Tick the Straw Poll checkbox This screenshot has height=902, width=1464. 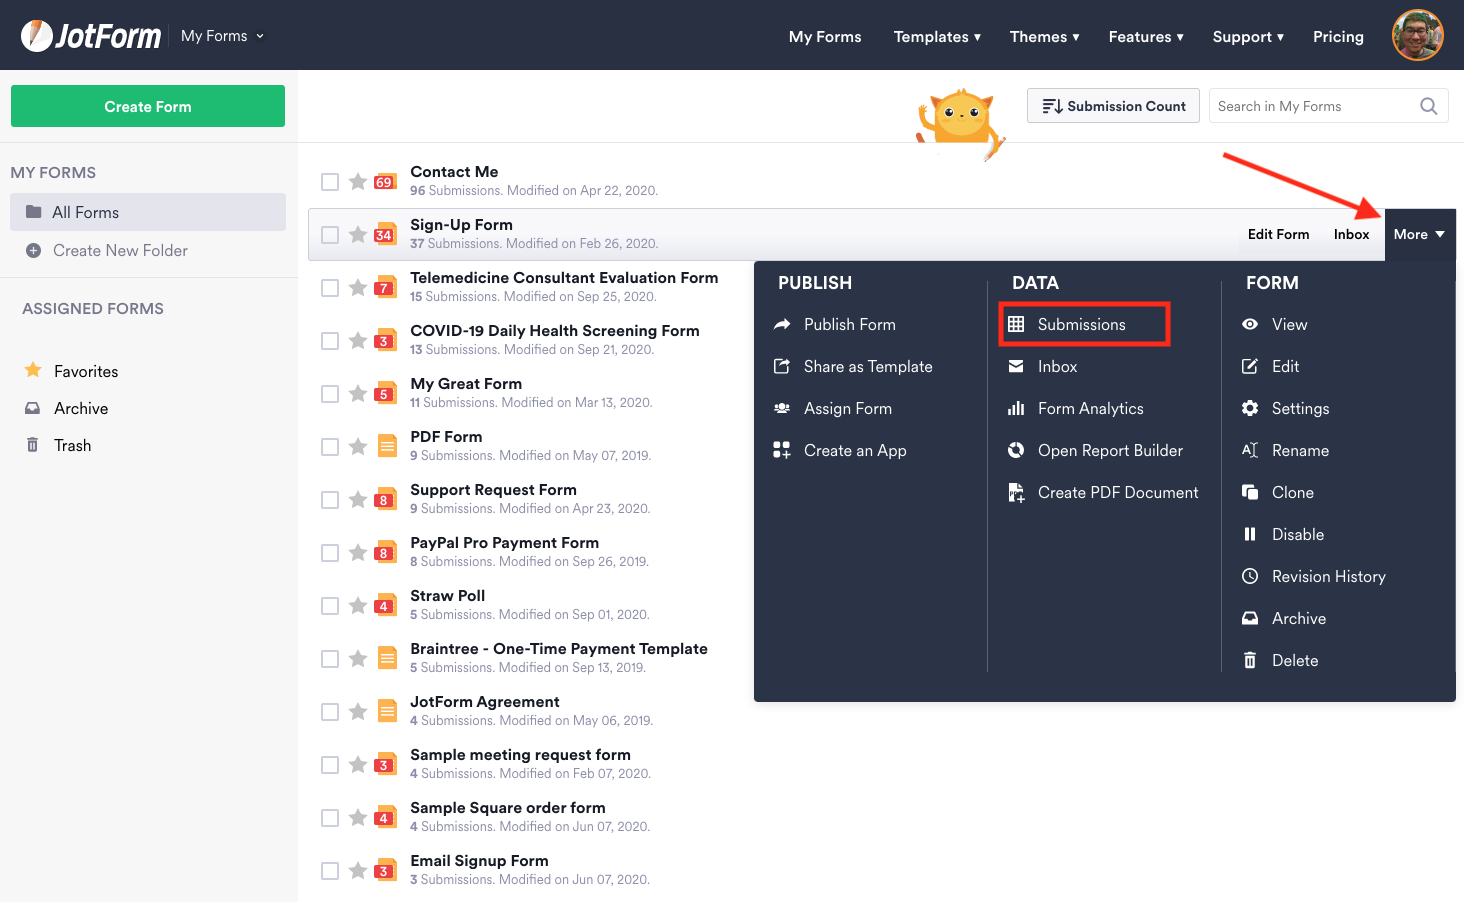[330, 606]
